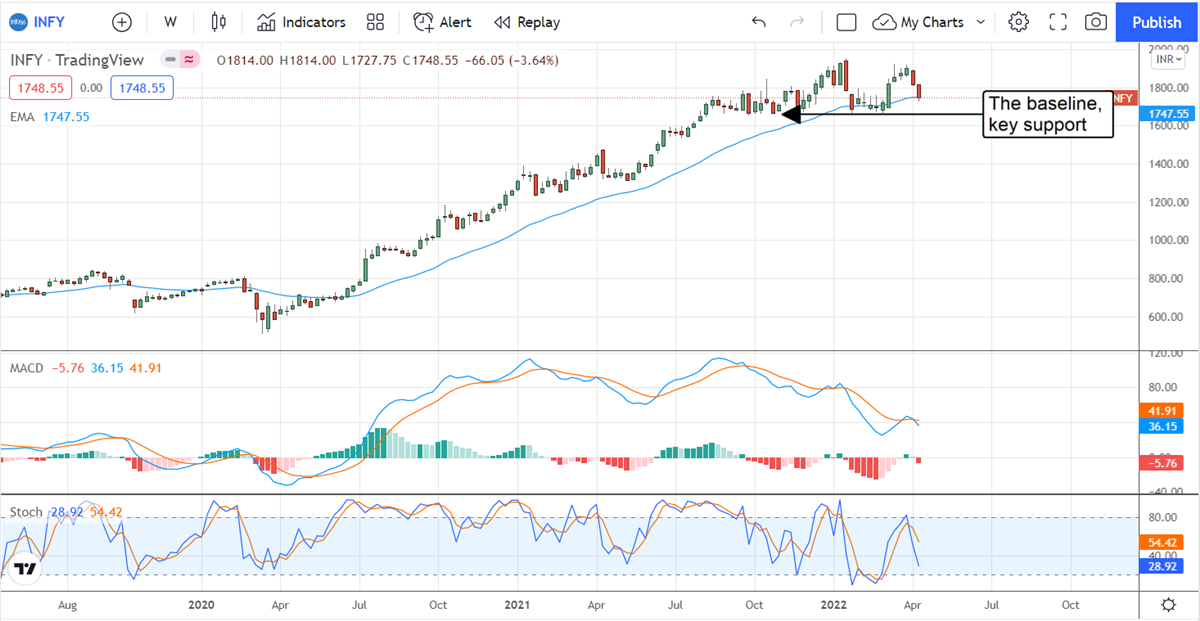
Task: Undo the last chart action
Action: pos(759,22)
